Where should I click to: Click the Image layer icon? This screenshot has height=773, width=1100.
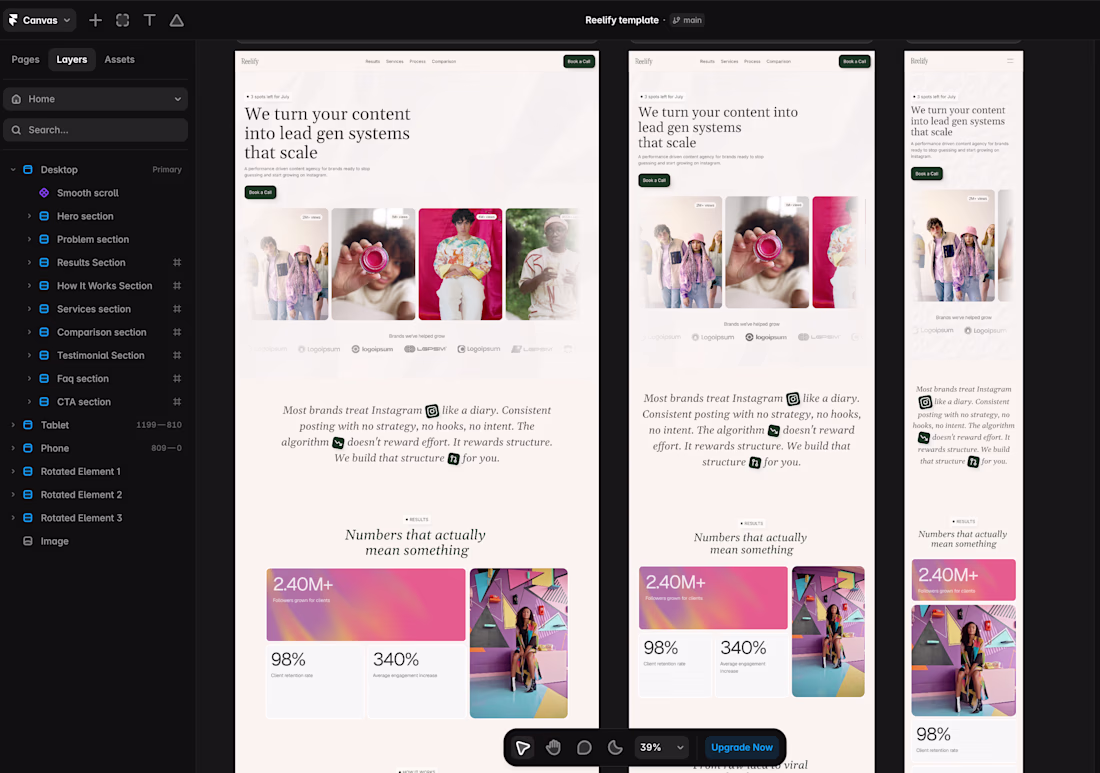(x=28, y=542)
